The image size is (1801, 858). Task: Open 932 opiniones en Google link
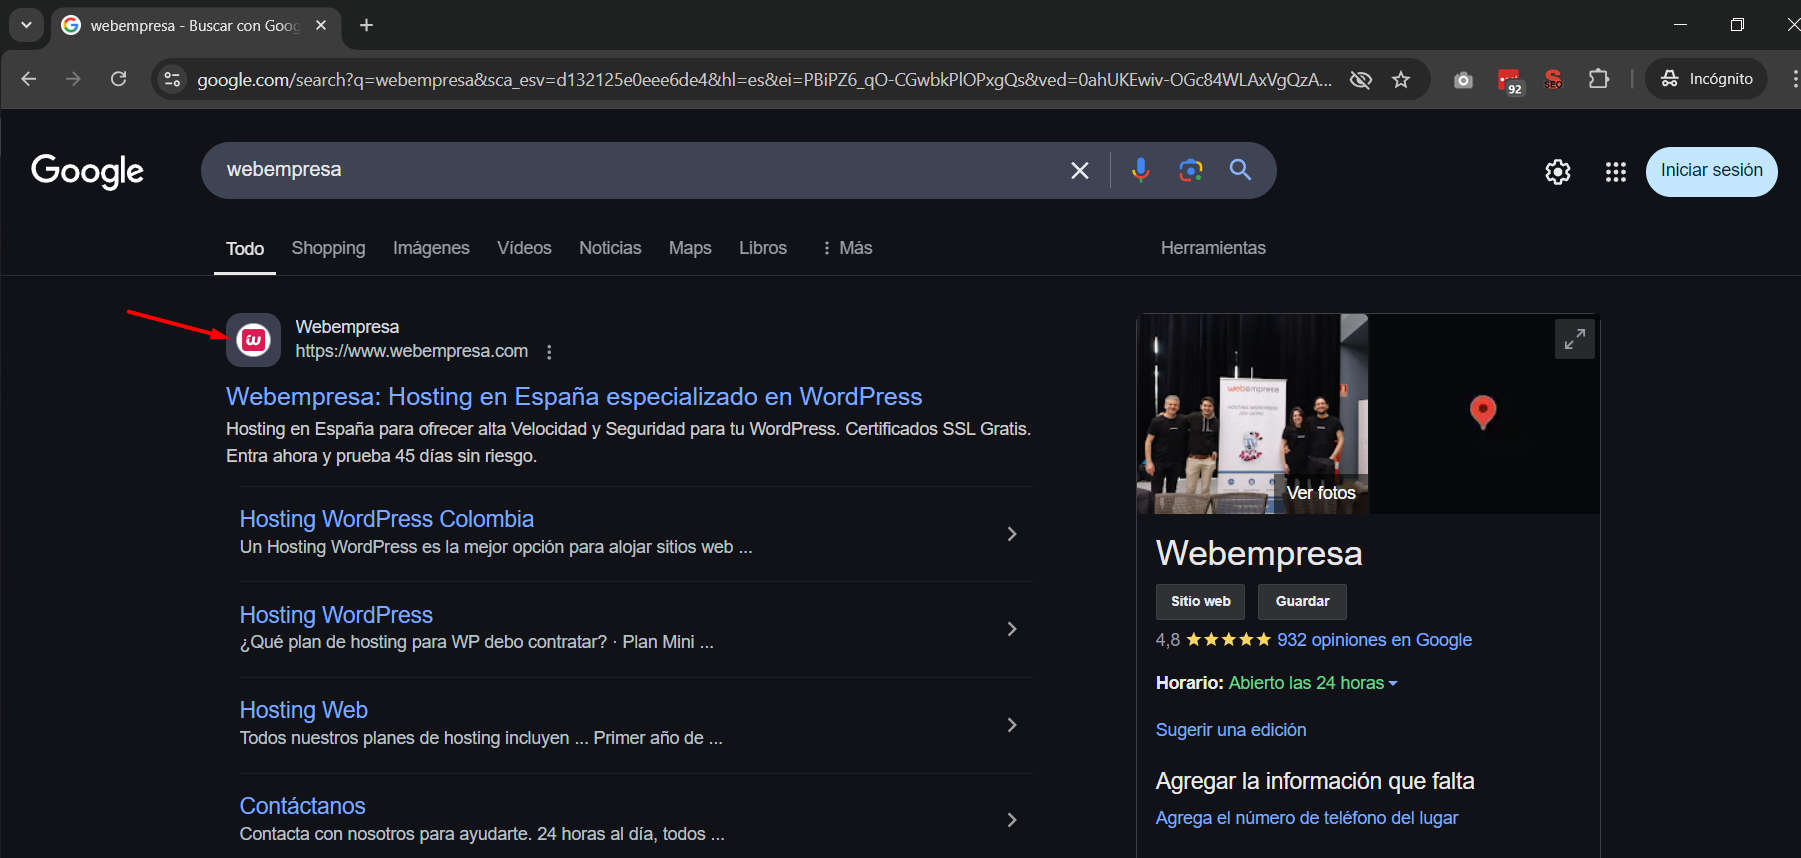[x=1374, y=640]
